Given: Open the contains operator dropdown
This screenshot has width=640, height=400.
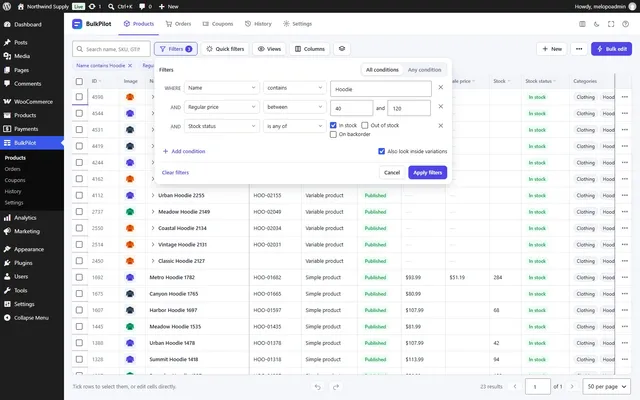Looking at the screenshot, I should [294, 88].
